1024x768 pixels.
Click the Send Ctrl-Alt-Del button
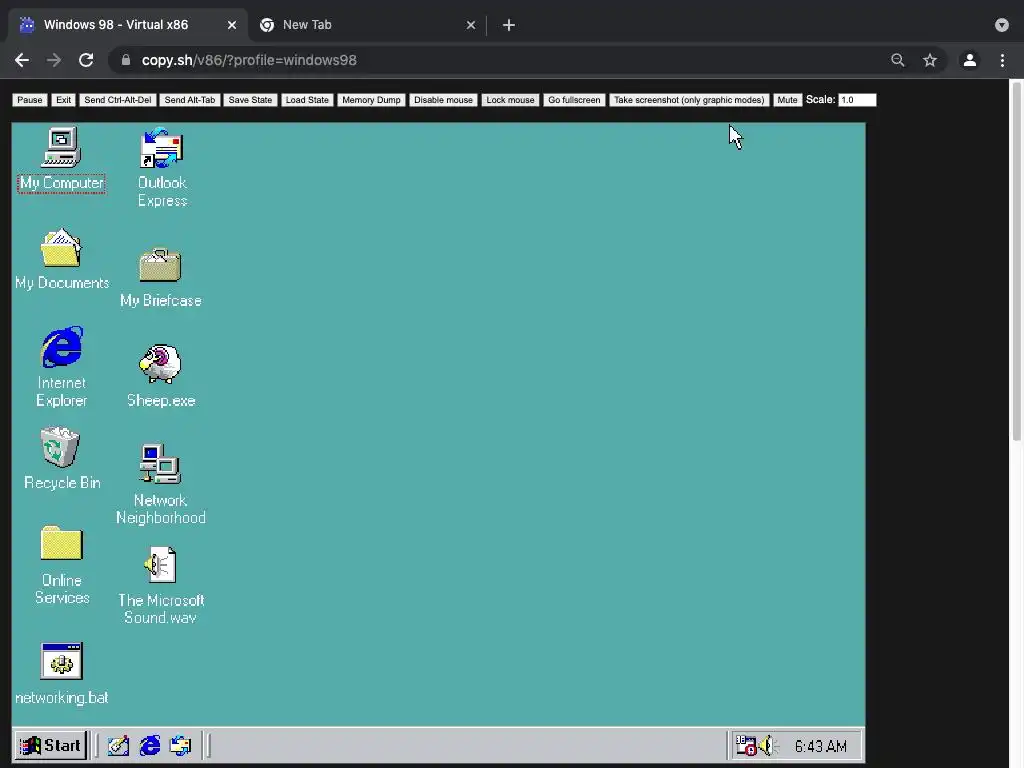pos(118,100)
